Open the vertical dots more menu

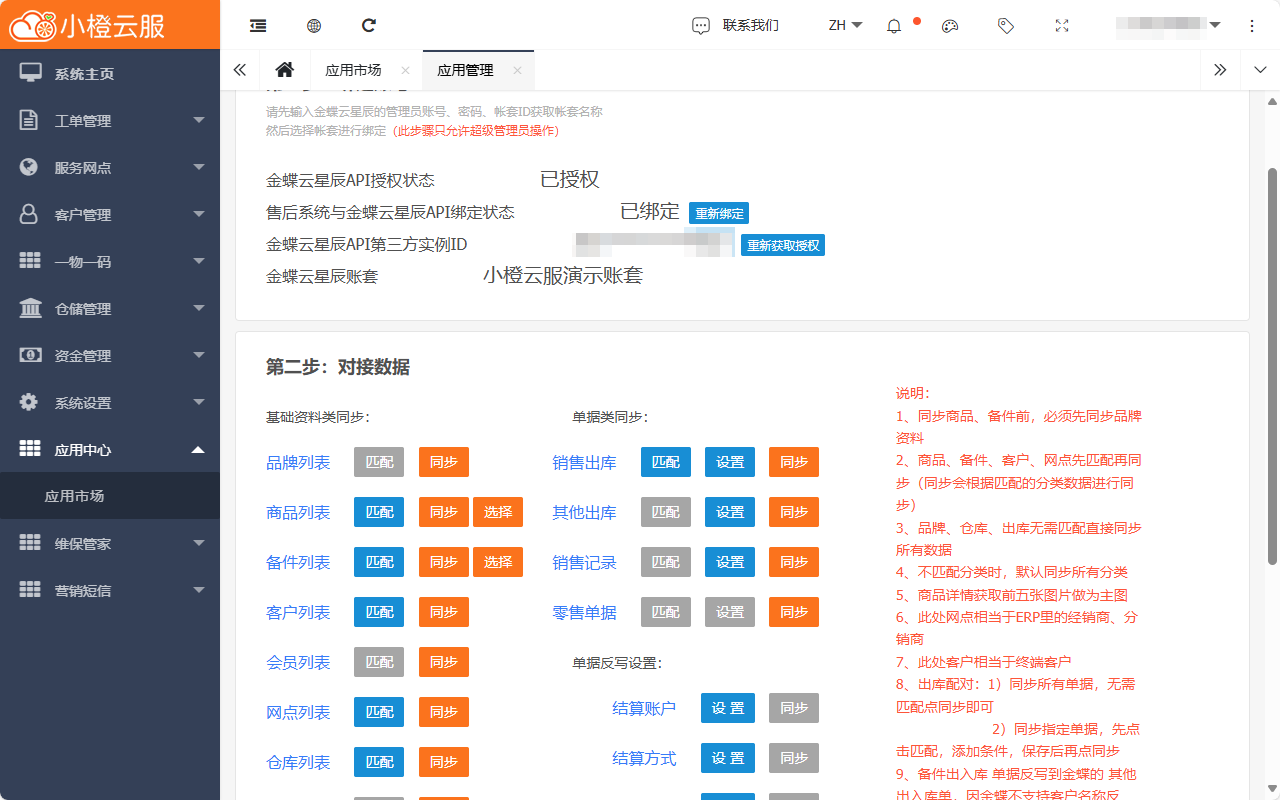[x=1252, y=26]
